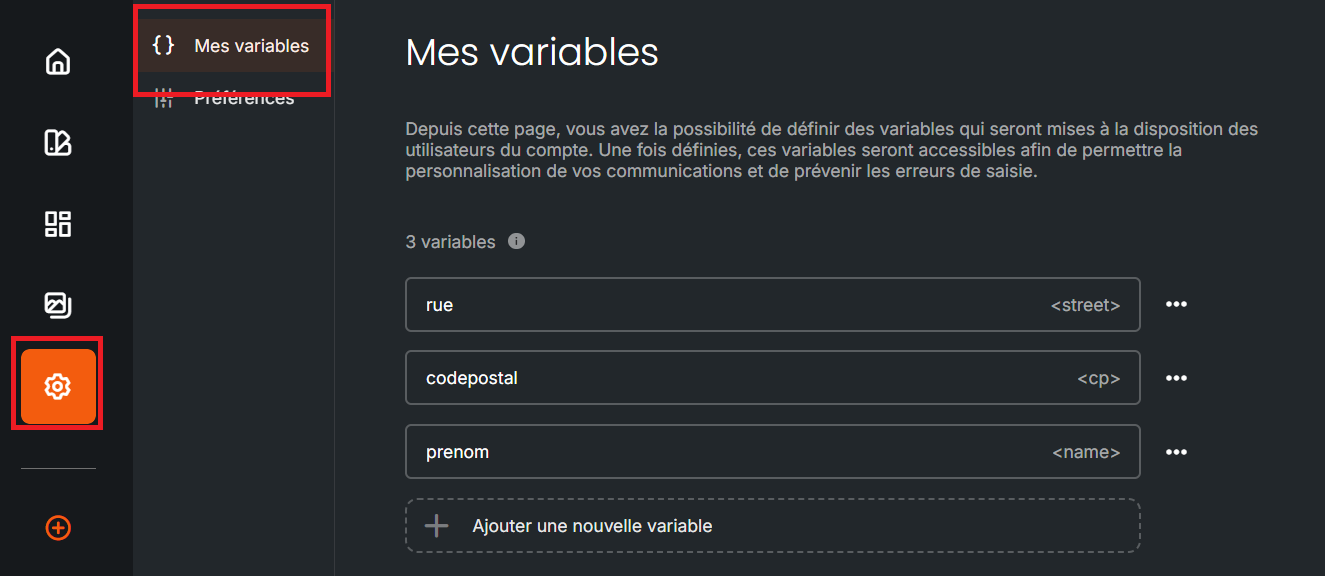Open the Préférences menu item
Screen dimensions: 1325x576
tap(243, 99)
